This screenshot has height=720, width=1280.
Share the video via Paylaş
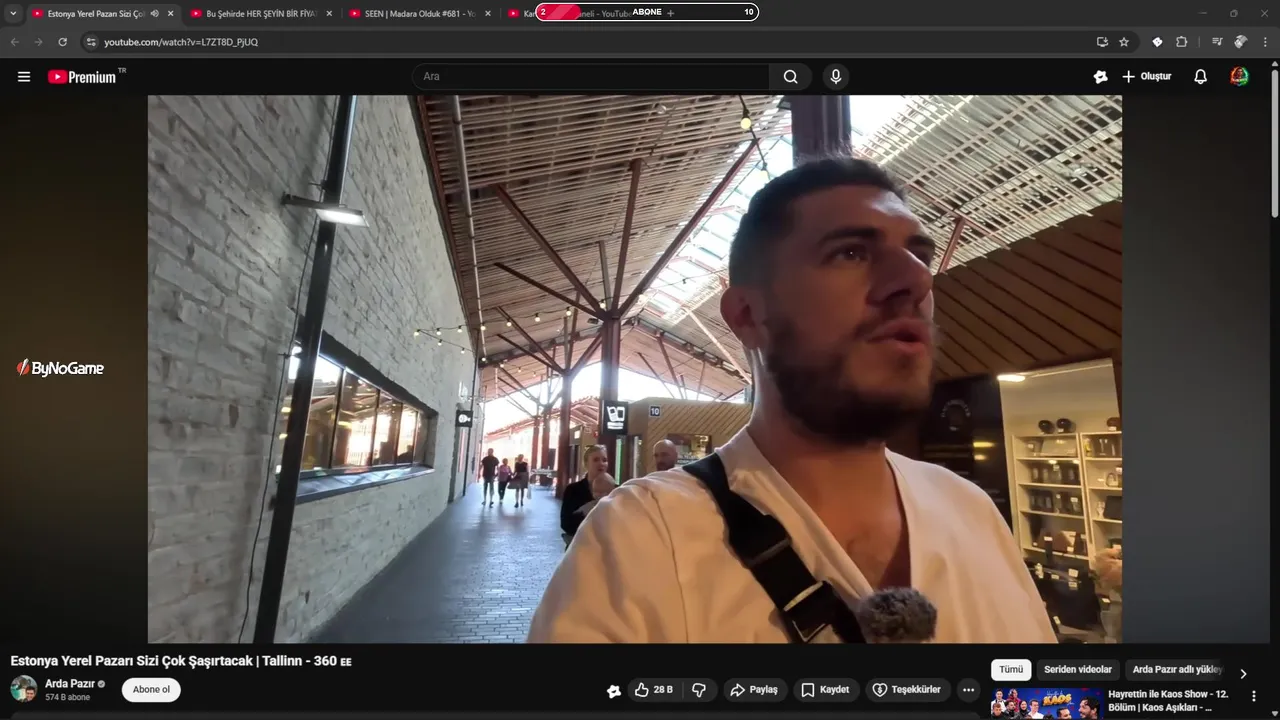754,690
